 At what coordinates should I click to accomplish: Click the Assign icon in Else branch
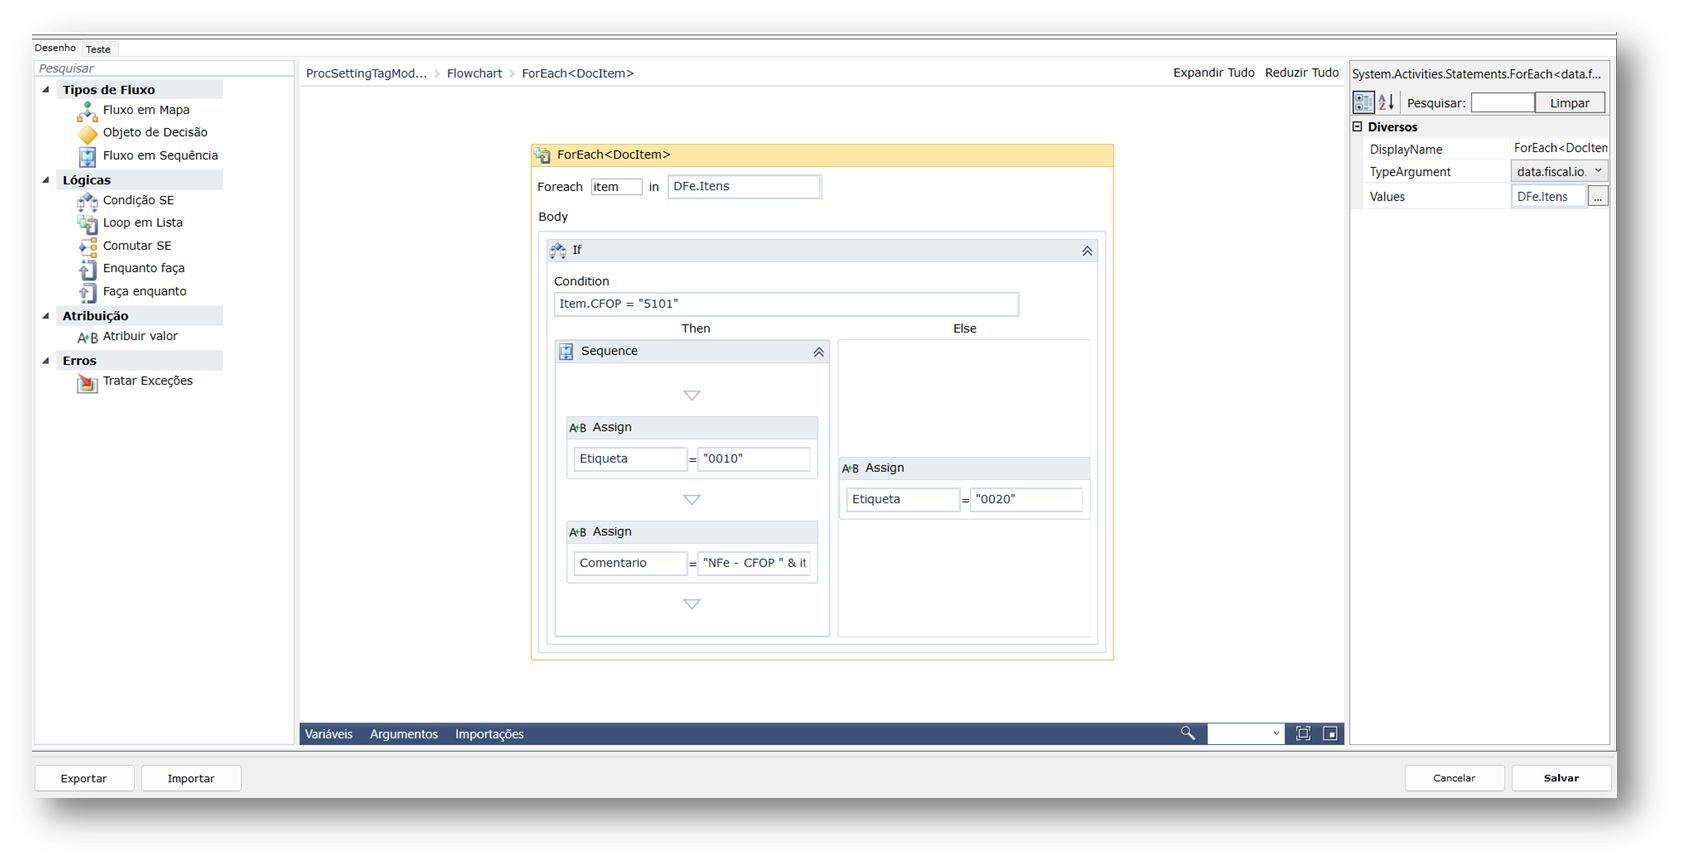pos(850,468)
